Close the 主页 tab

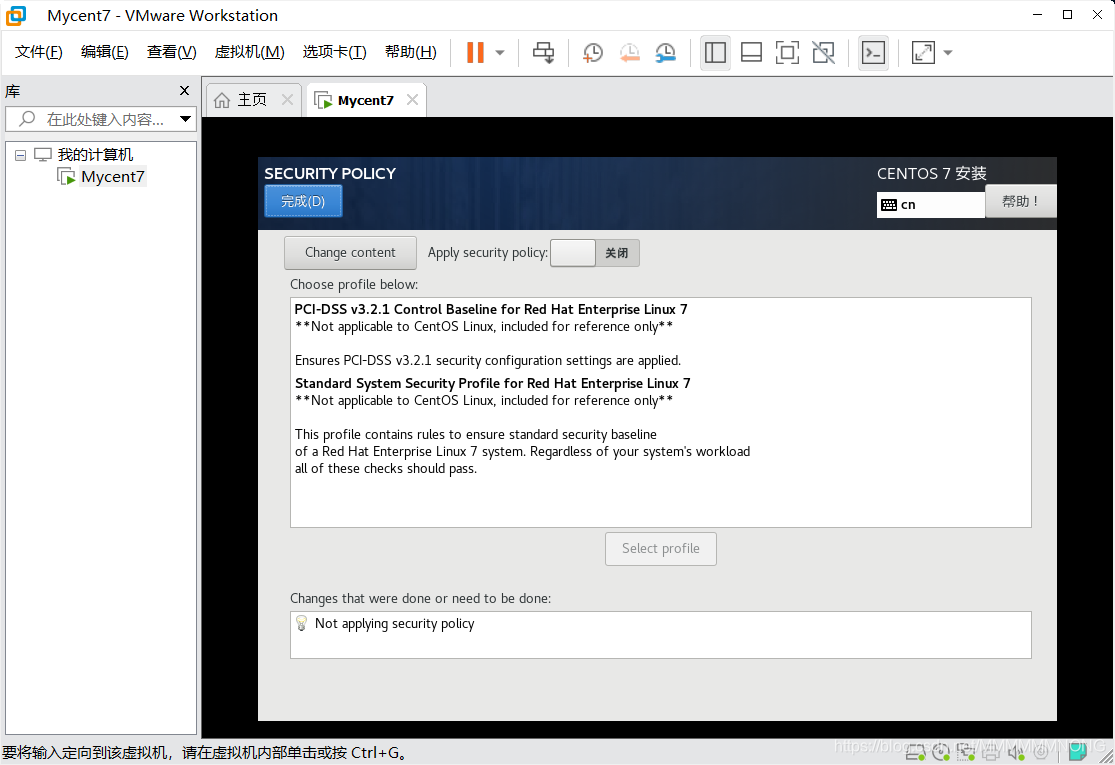click(x=287, y=100)
